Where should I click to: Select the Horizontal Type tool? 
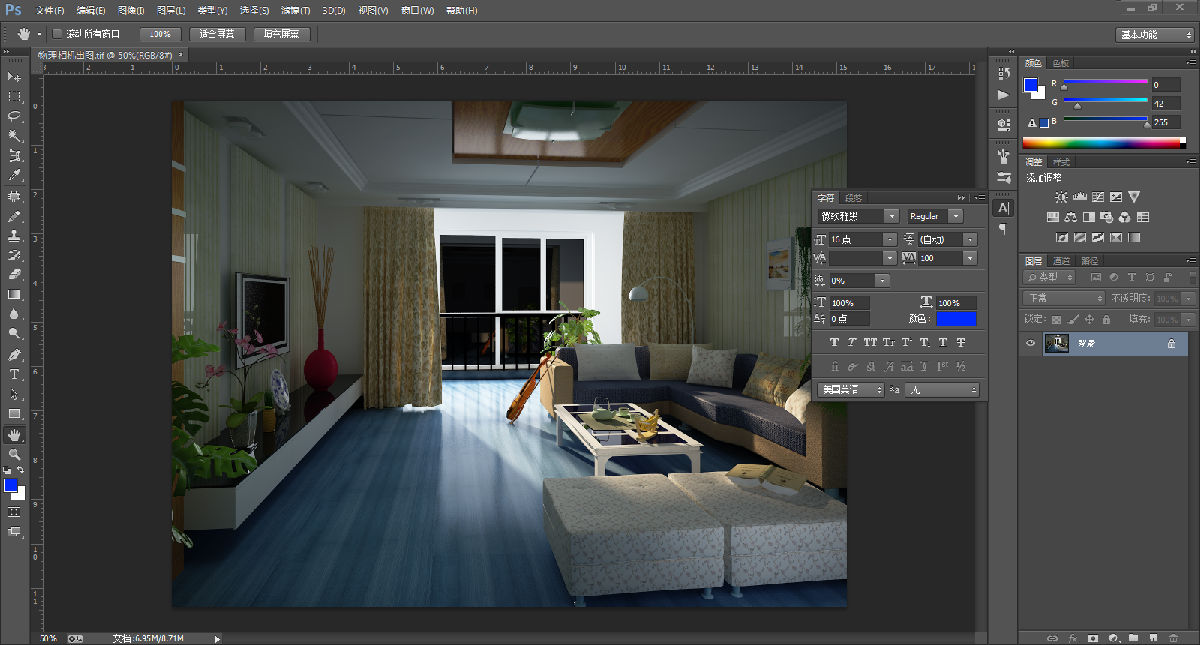coord(14,374)
